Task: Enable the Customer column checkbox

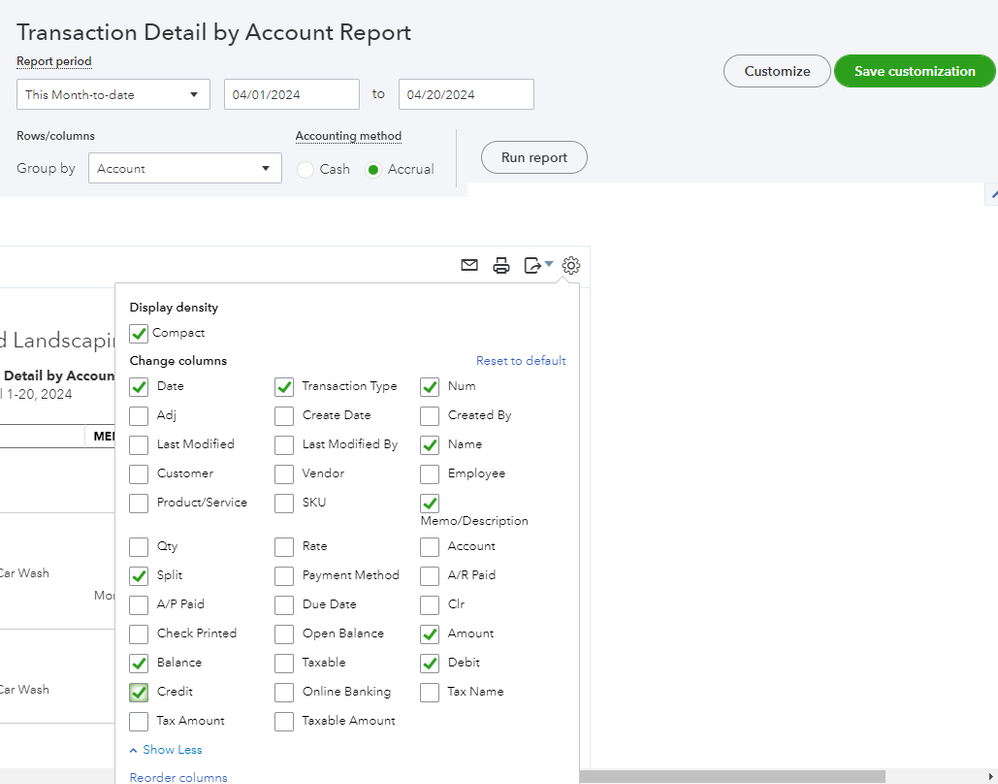Action: [x=139, y=474]
